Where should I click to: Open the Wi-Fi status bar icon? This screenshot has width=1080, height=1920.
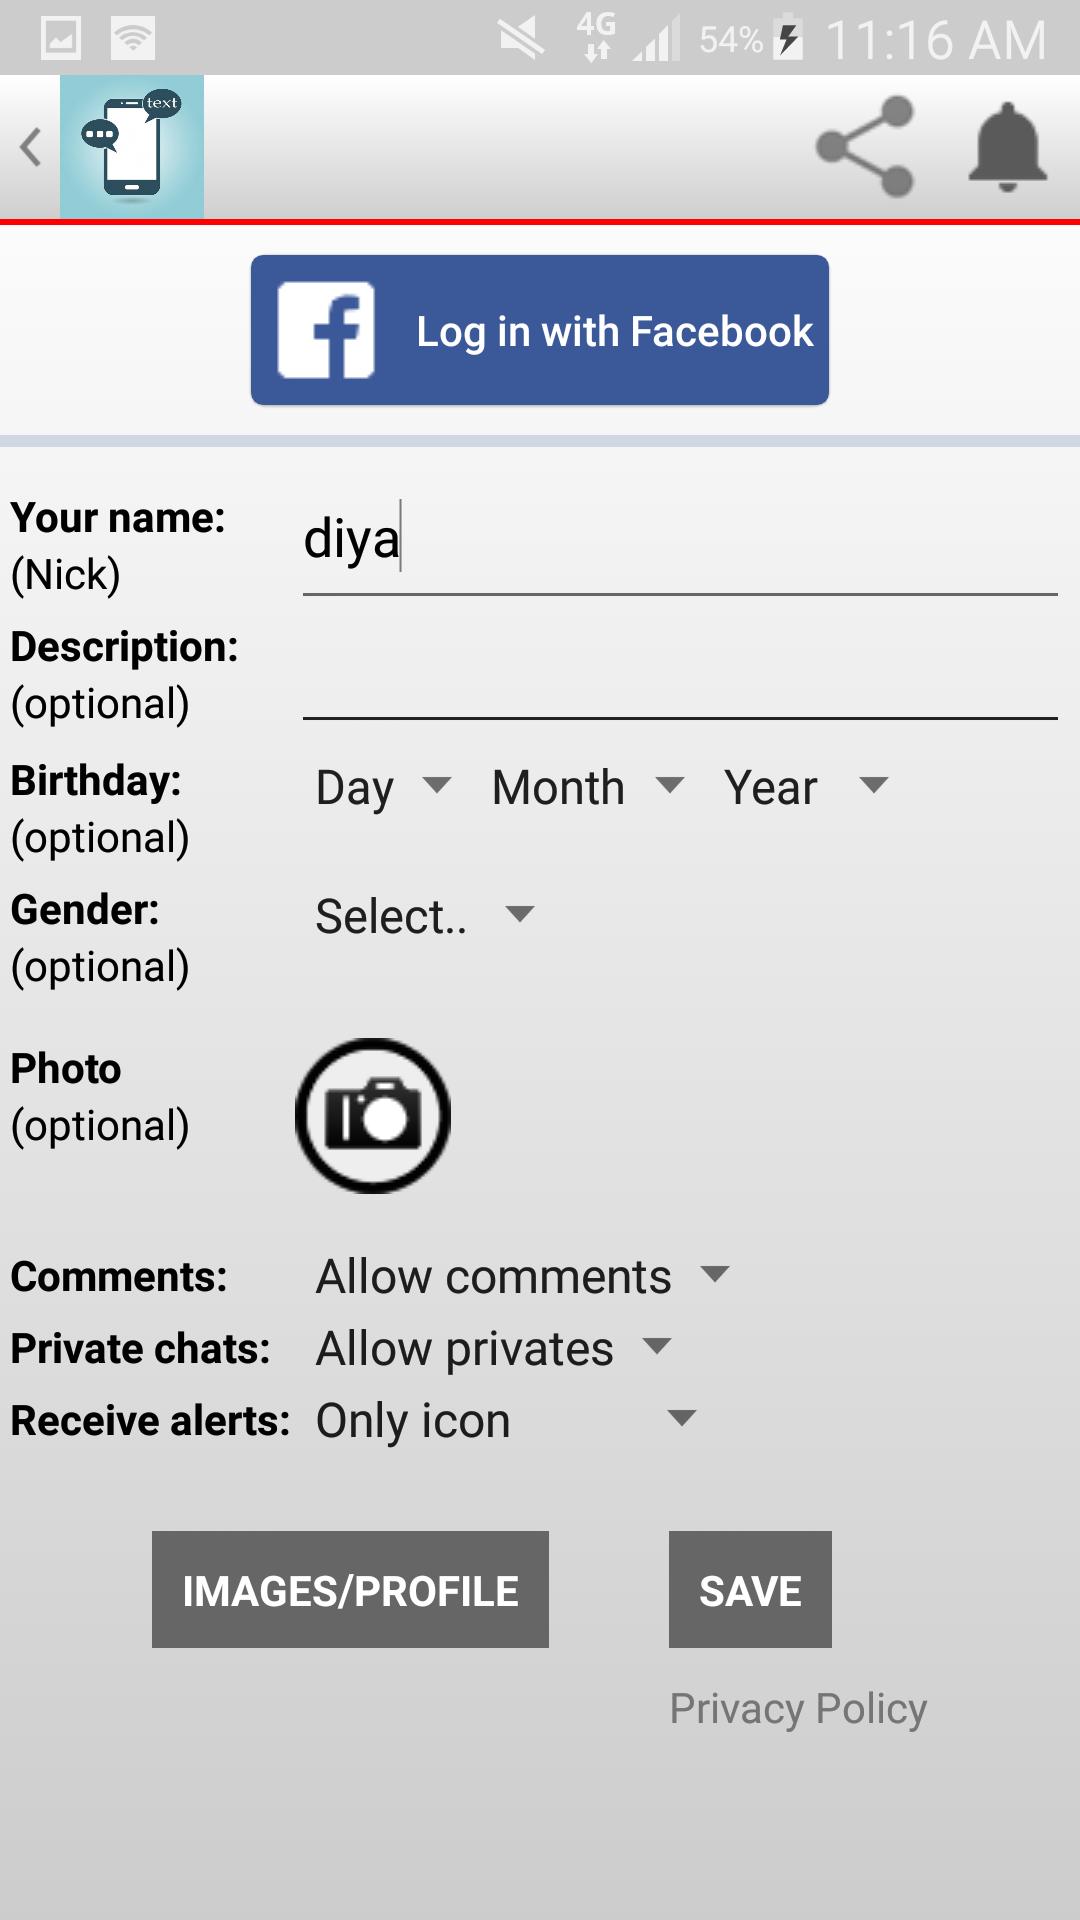(132, 38)
